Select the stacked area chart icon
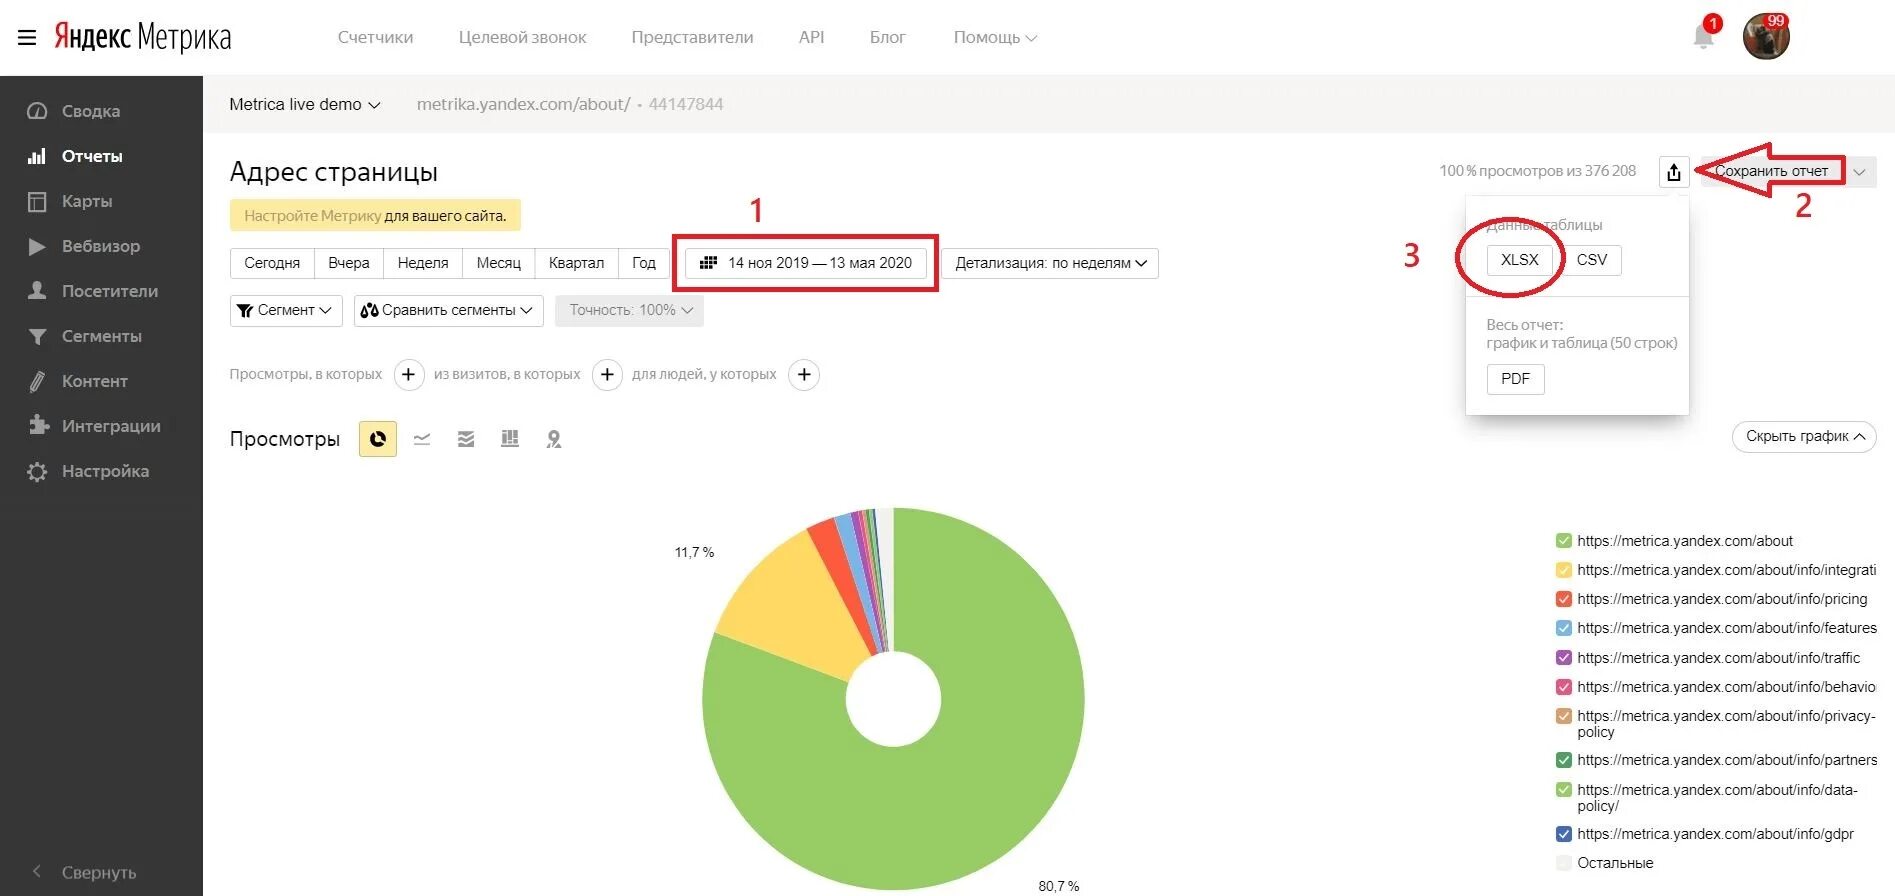1895x896 pixels. click(466, 439)
